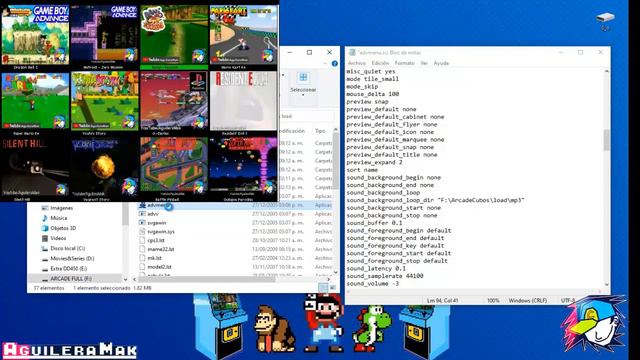Click the Explorer horizontal scrollbar thumb
The height and width of the screenshot is (360, 640).
pos(207,280)
